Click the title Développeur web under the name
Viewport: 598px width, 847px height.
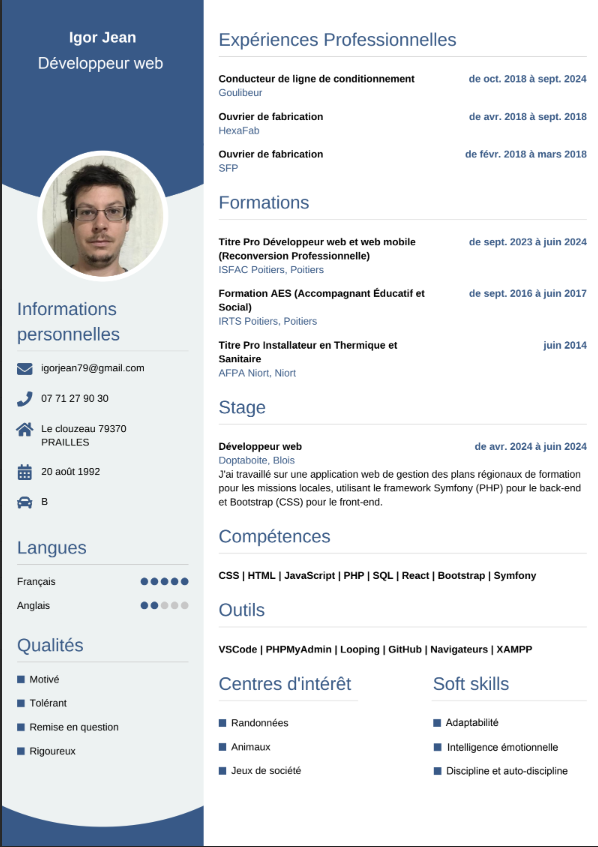coord(100,63)
